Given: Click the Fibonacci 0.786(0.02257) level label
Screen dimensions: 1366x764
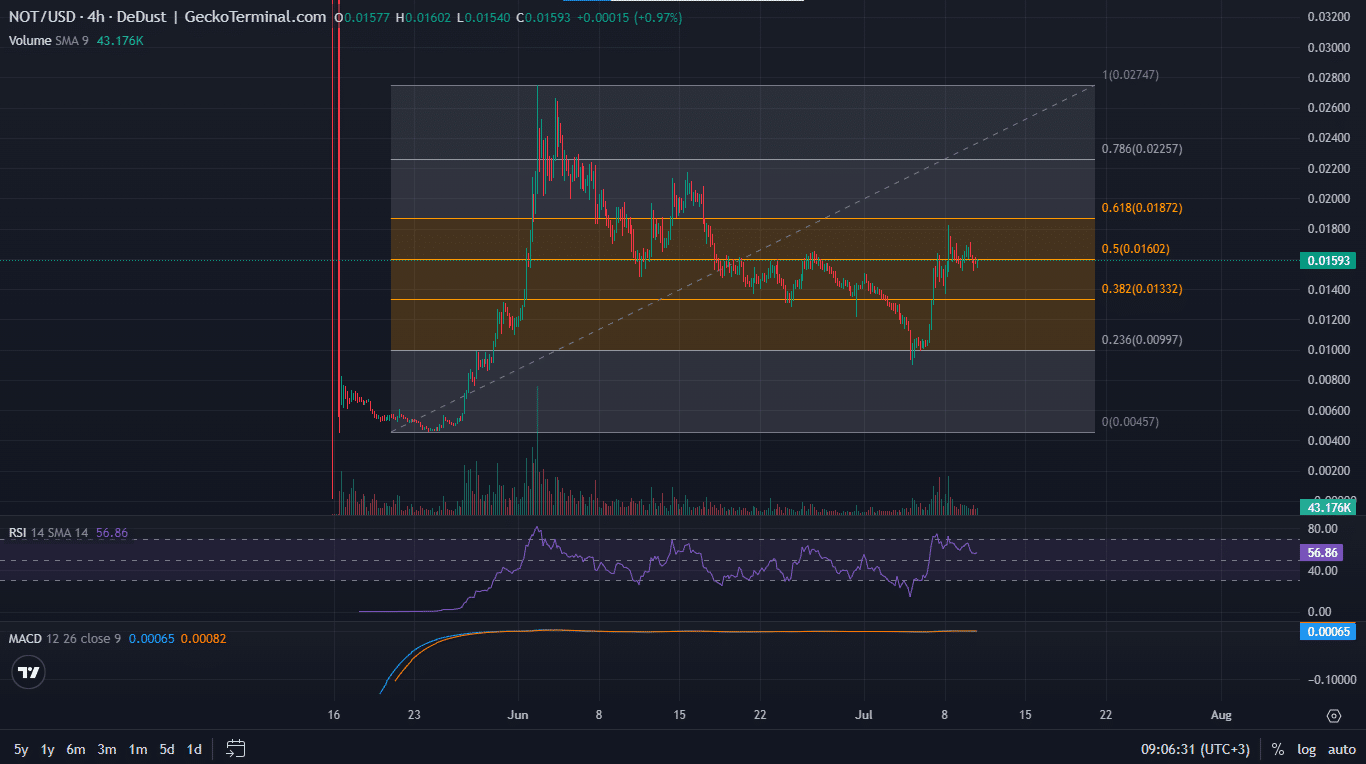Looking at the screenshot, I should point(1142,149).
